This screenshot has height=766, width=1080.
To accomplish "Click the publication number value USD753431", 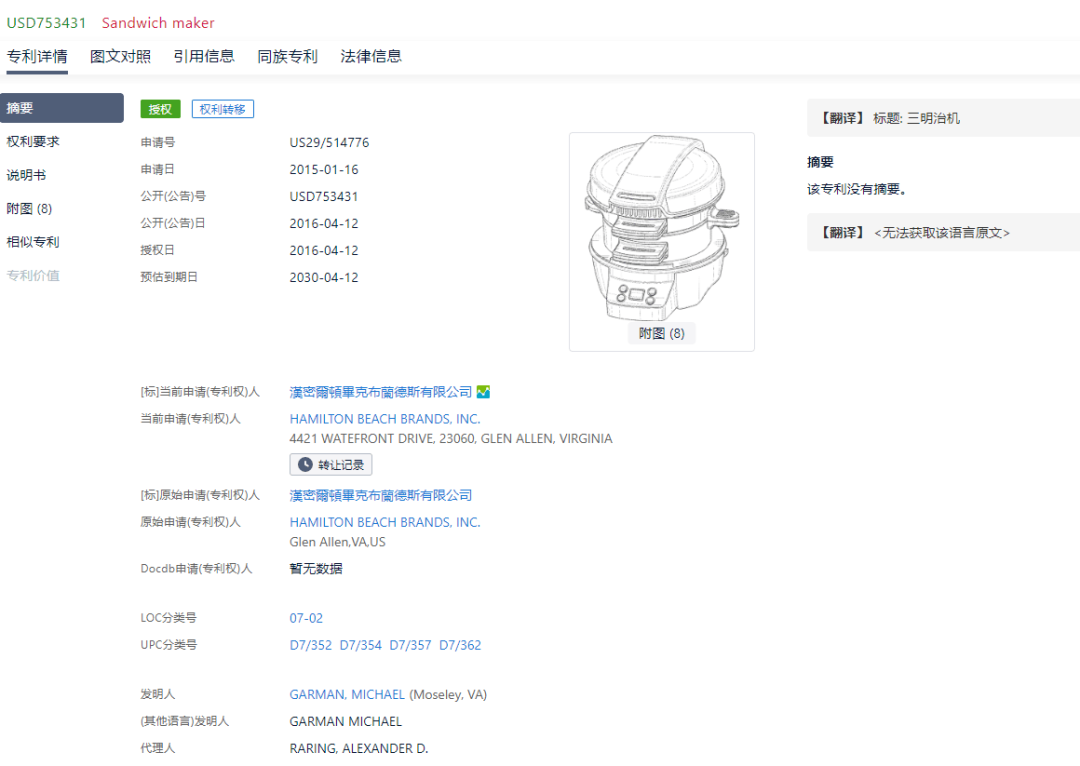I will [324, 196].
